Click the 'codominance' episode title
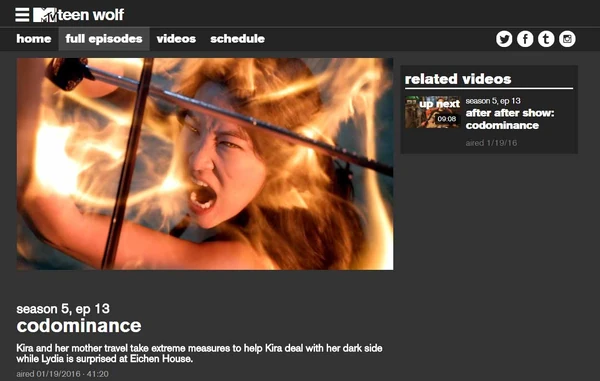 coord(79,326)
